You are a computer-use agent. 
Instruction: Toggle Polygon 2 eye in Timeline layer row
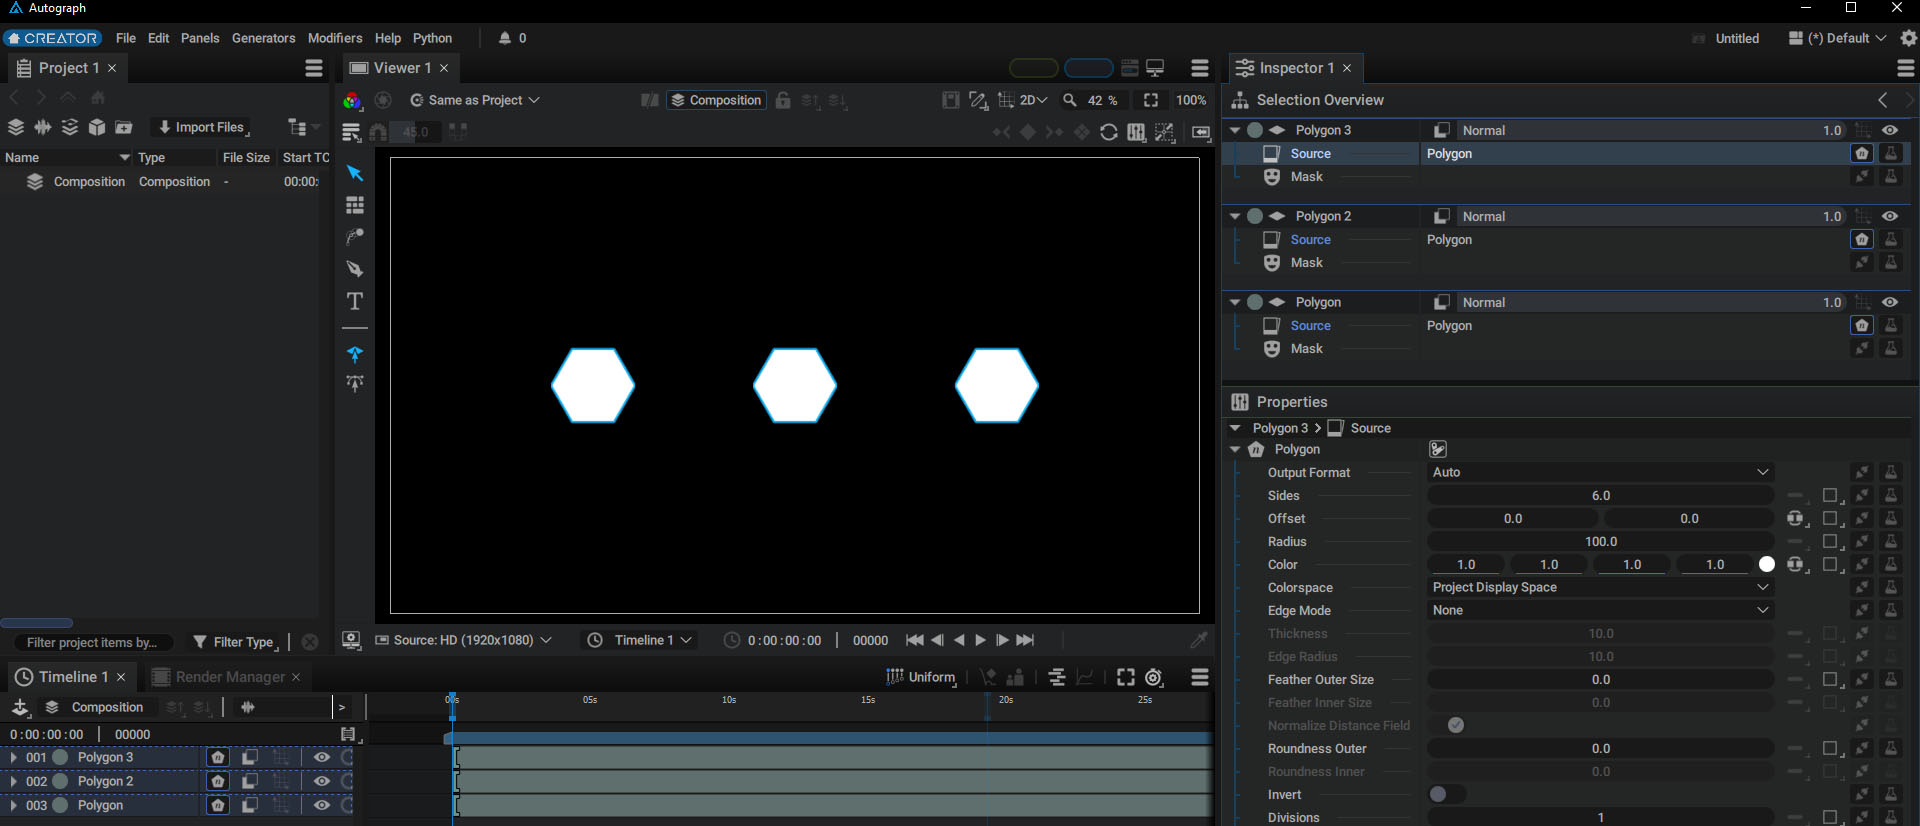322,781
